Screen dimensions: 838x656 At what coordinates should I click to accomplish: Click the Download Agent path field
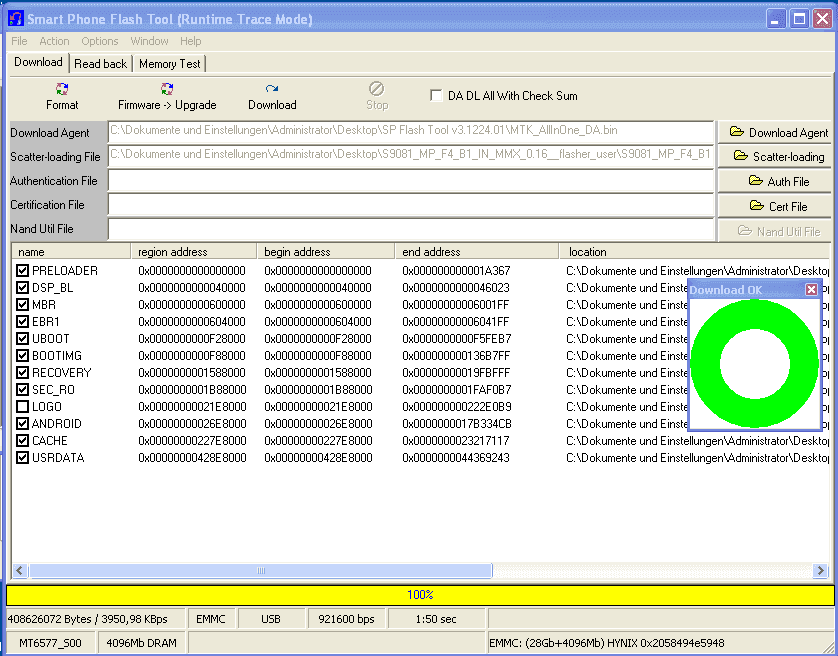pos(410,131)
